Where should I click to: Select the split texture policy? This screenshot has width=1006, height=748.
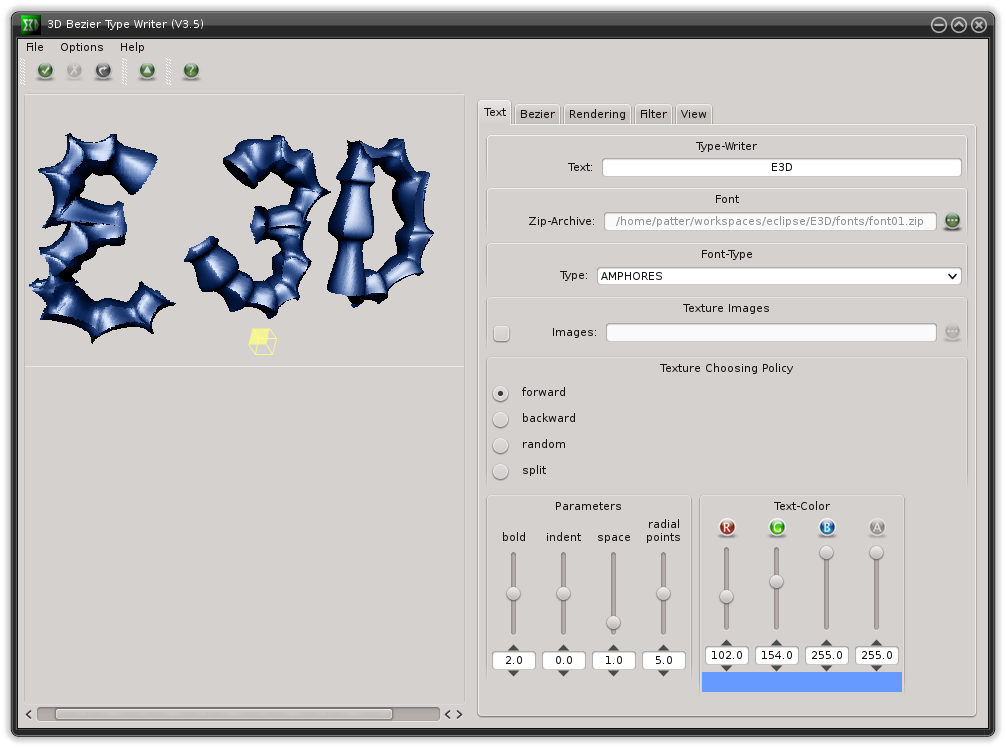click(501, 471)
